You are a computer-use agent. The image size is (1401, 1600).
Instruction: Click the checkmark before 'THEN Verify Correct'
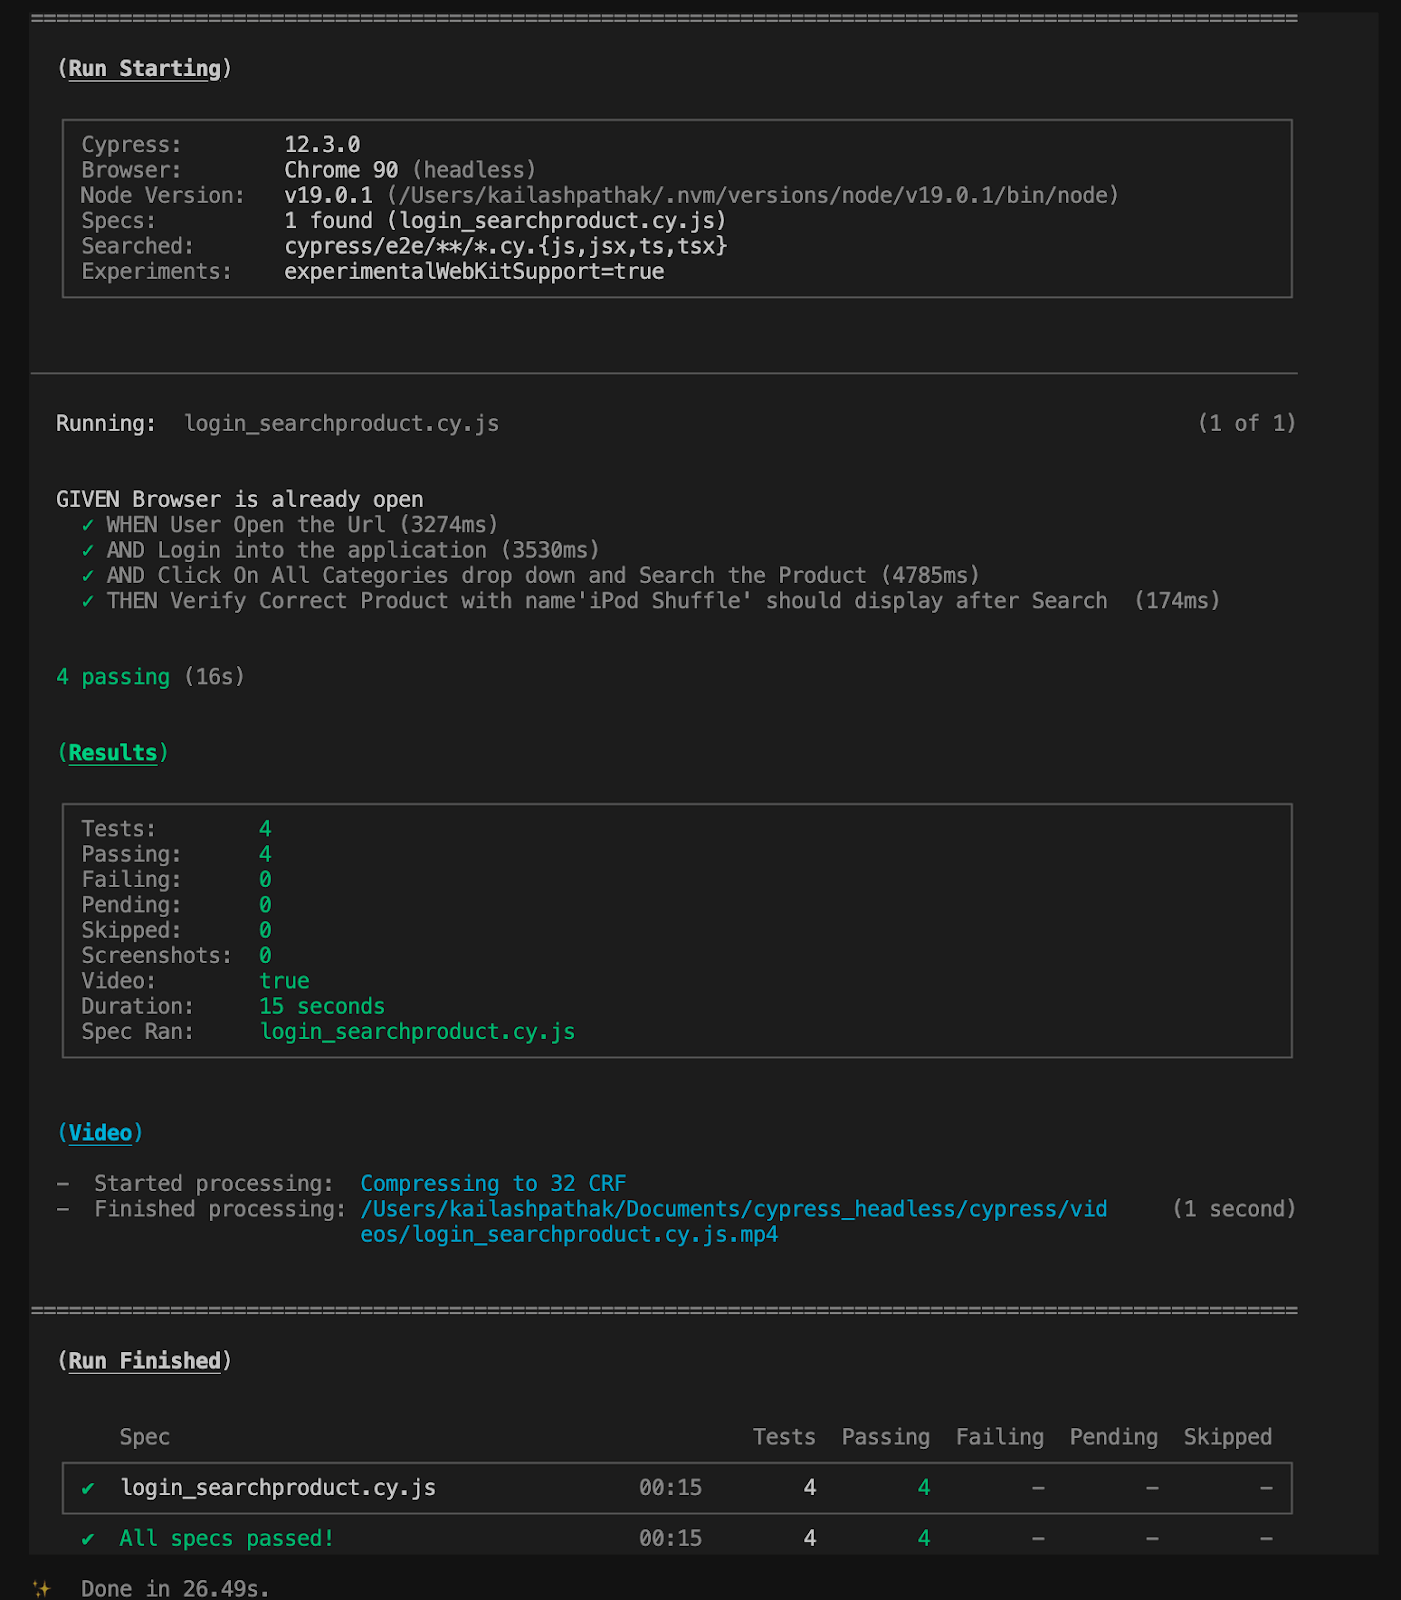click(x=88, y=601)
